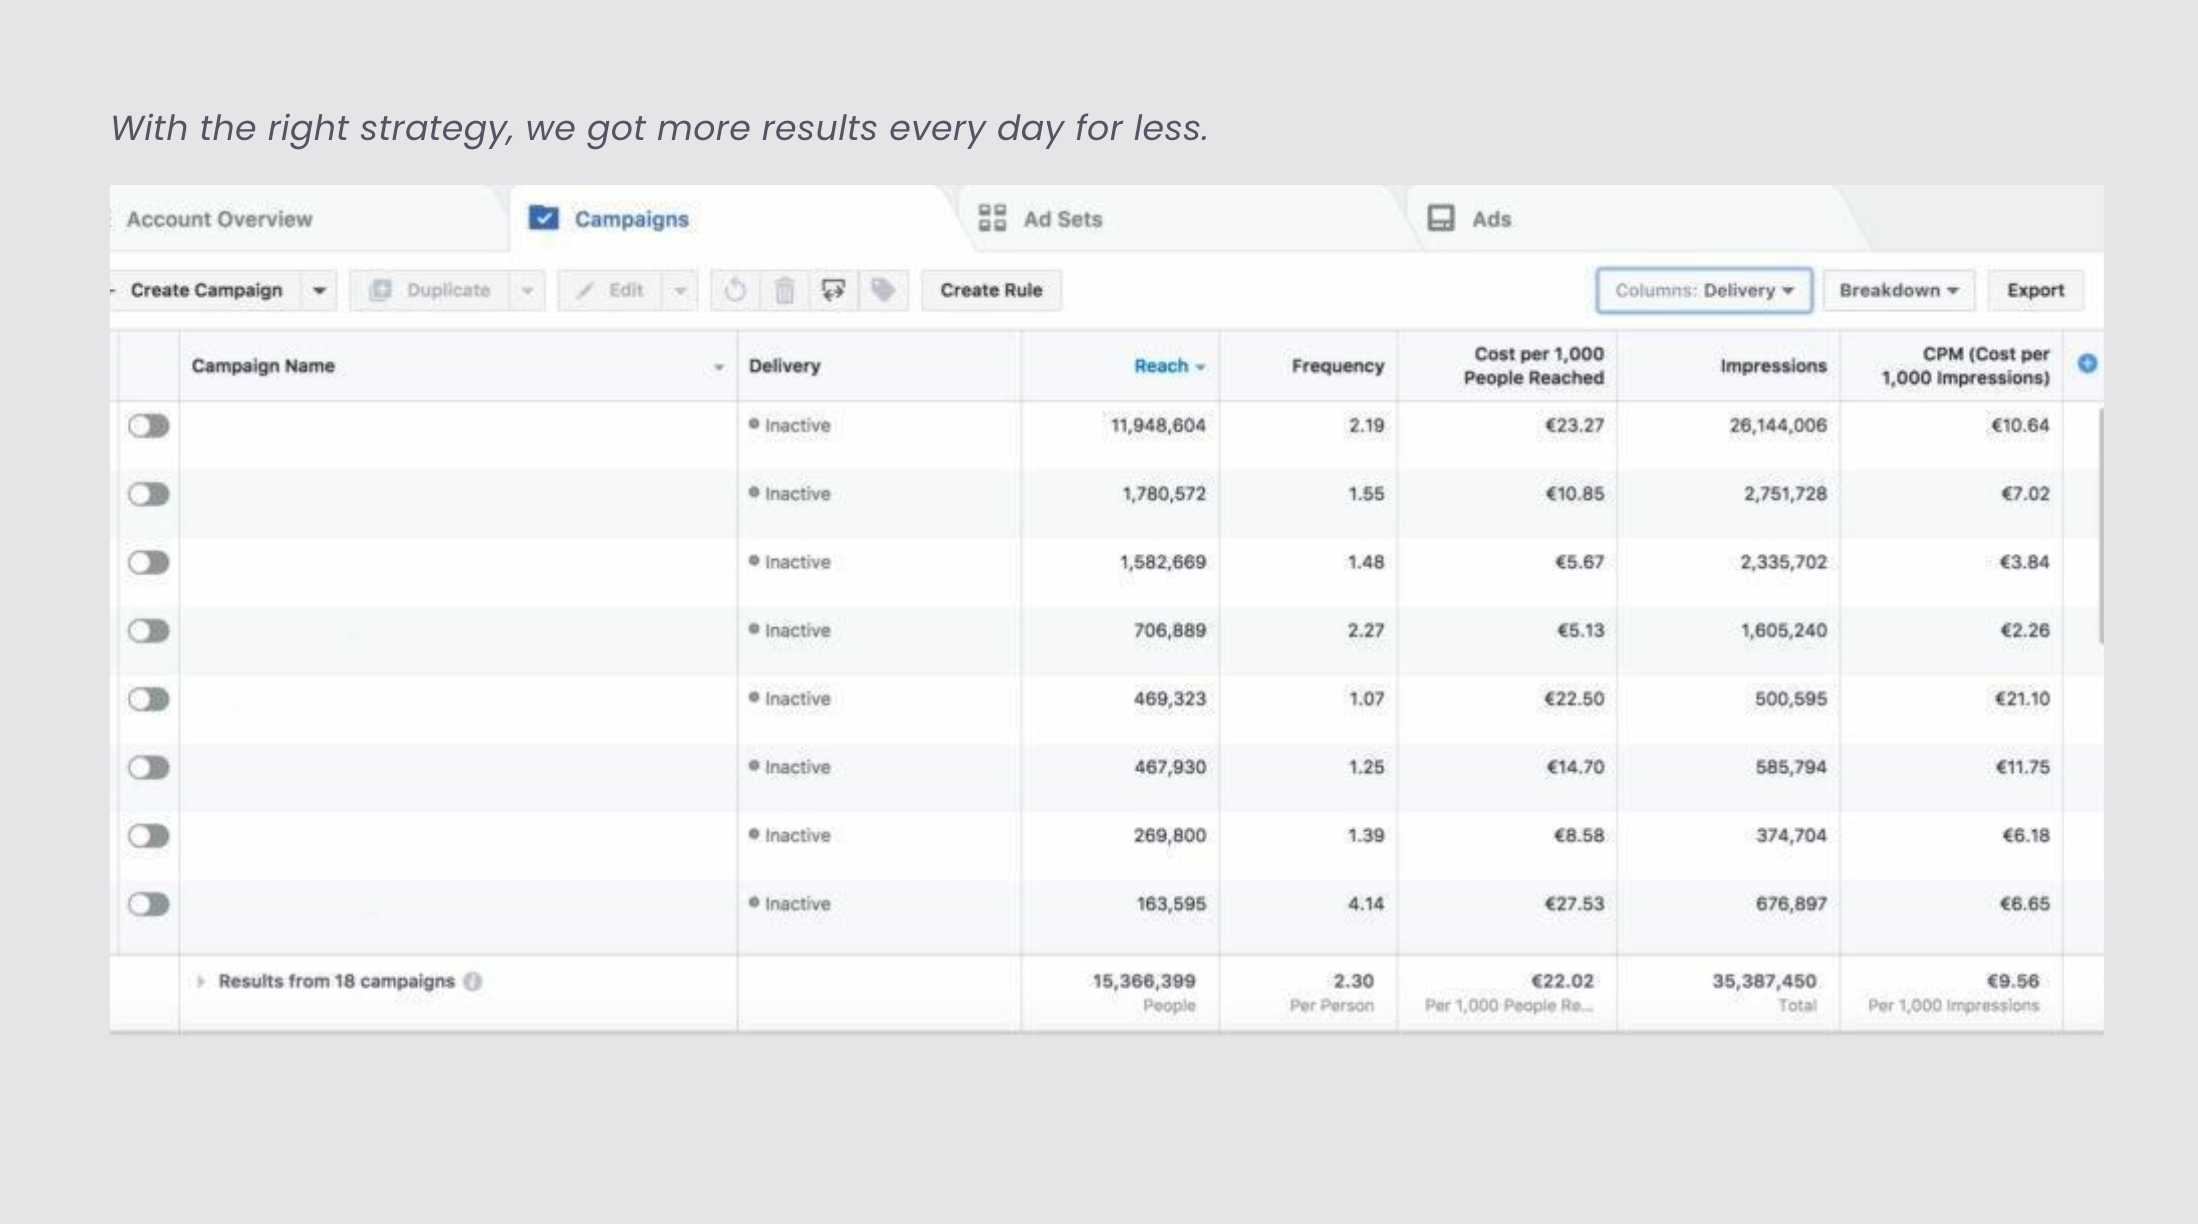Click Cost per 1,000 People Reached header
Viewport: 2198px width, 1224px height.
pos(1533,366)
